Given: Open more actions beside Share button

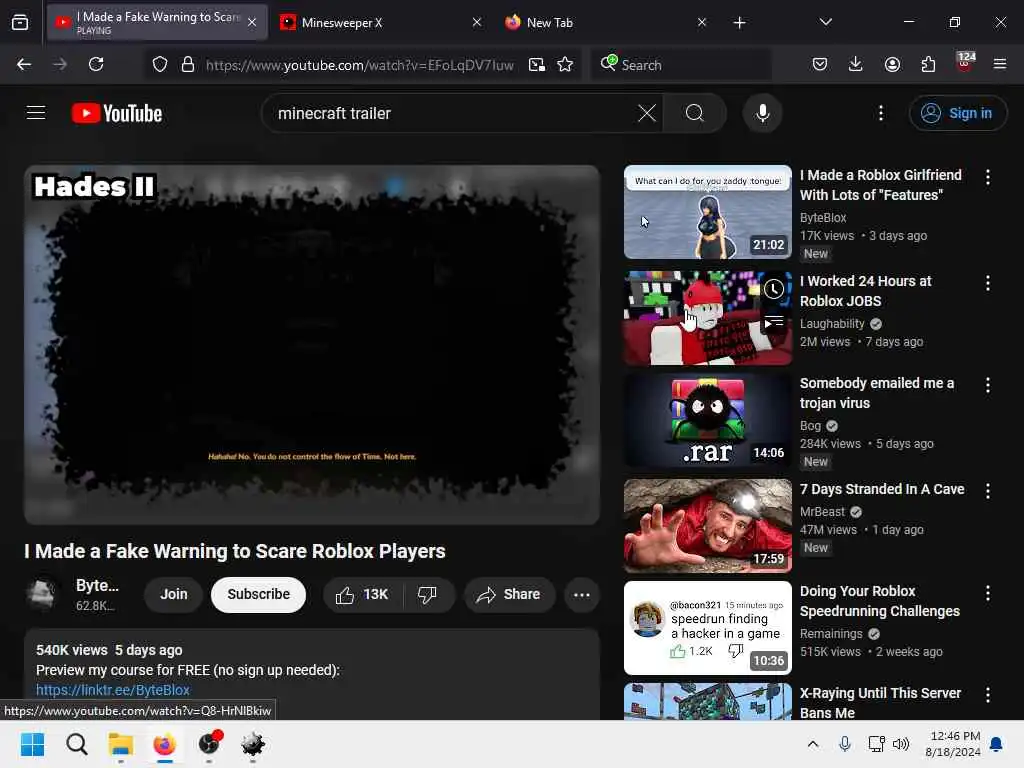Looking at the screenshot, I should tap(582, 595).
